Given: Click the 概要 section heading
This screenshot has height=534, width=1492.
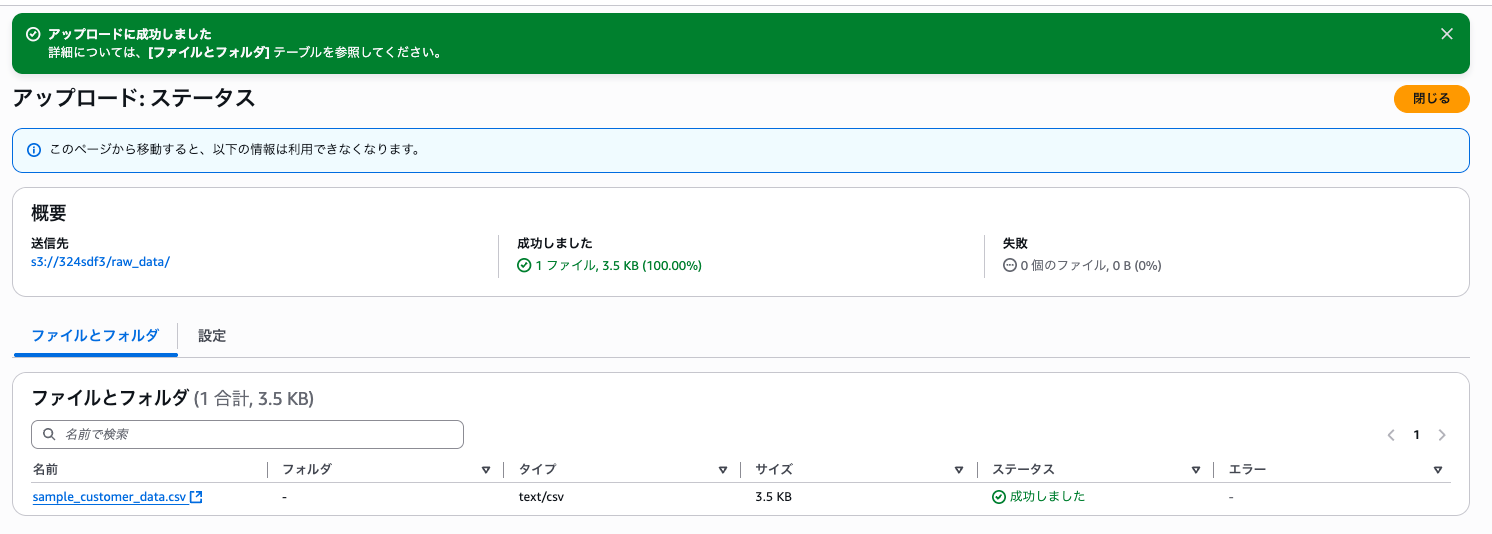Looking at the screenshot, I should pyautogui.click(x=49, y=214).
